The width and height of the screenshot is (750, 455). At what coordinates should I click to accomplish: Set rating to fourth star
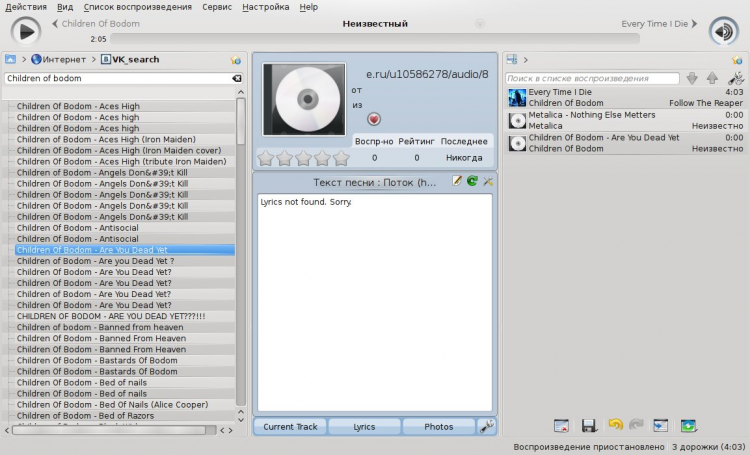(322, 158)
